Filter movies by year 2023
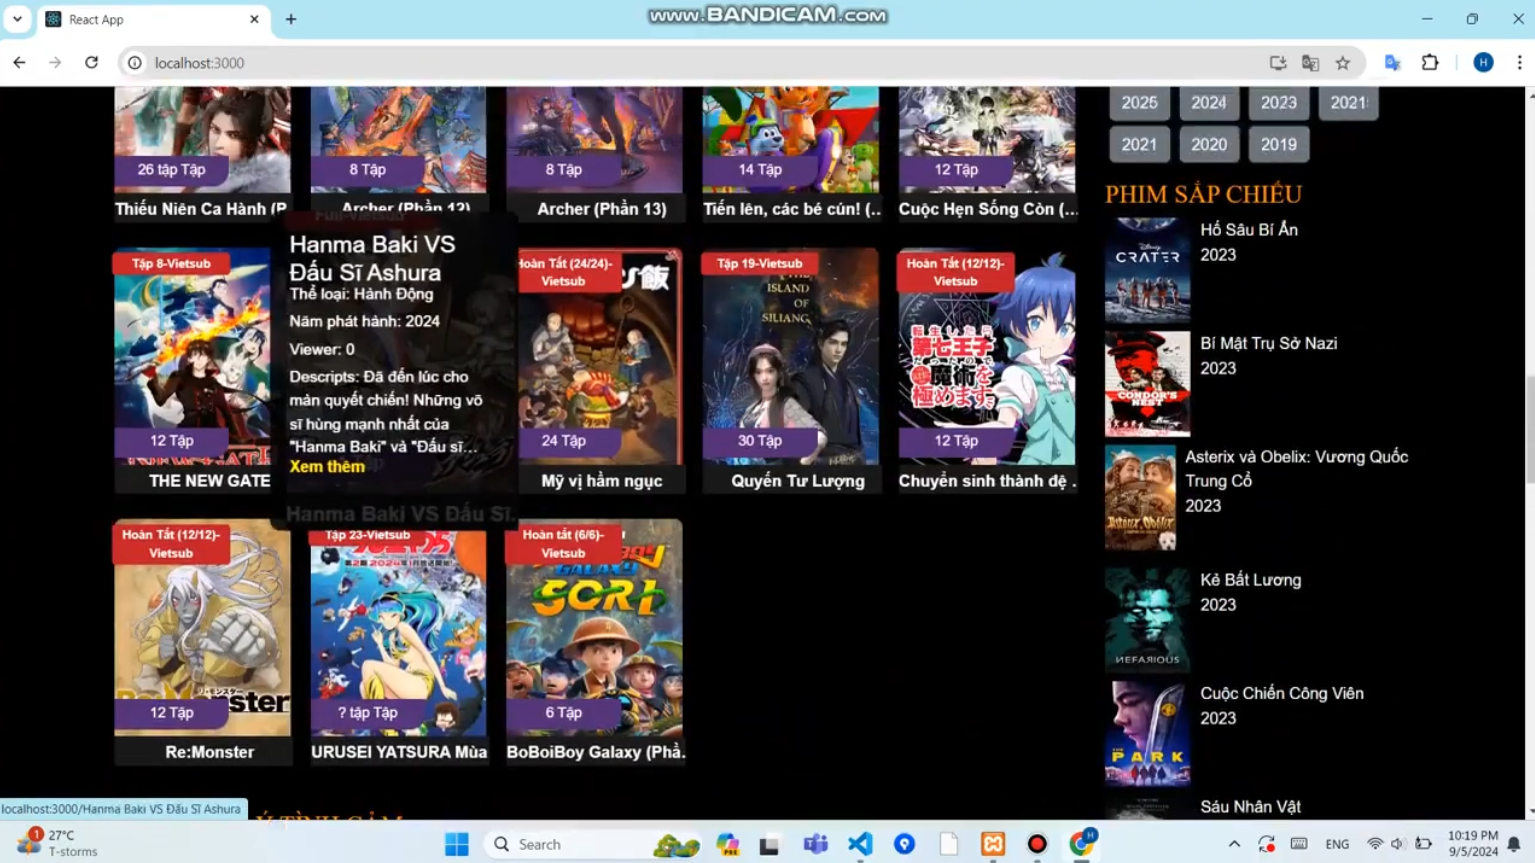 click(x=1279, y=103)
